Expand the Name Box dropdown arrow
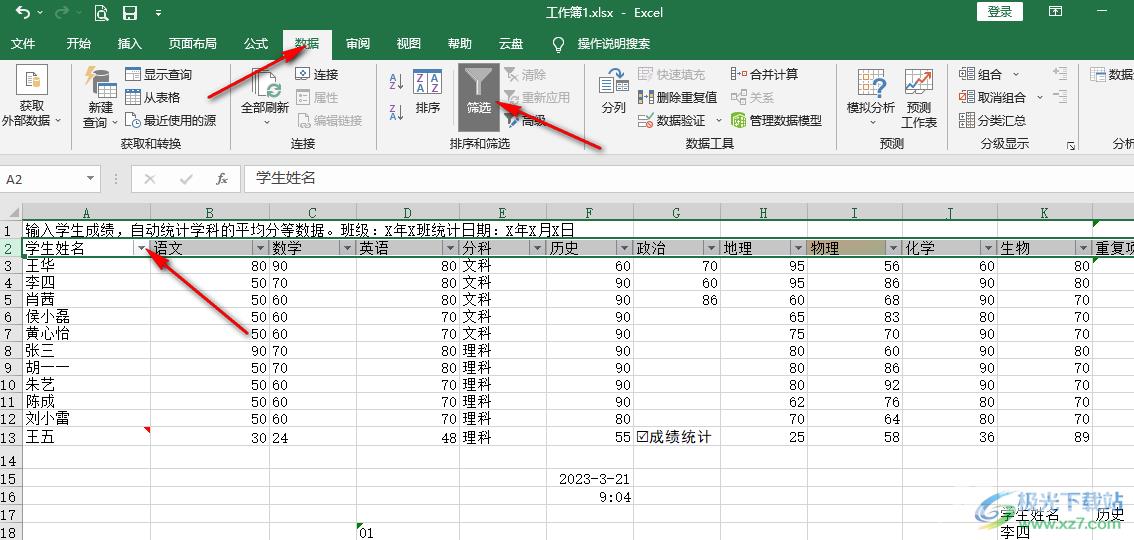1134x540 pixels. point(90,179)
